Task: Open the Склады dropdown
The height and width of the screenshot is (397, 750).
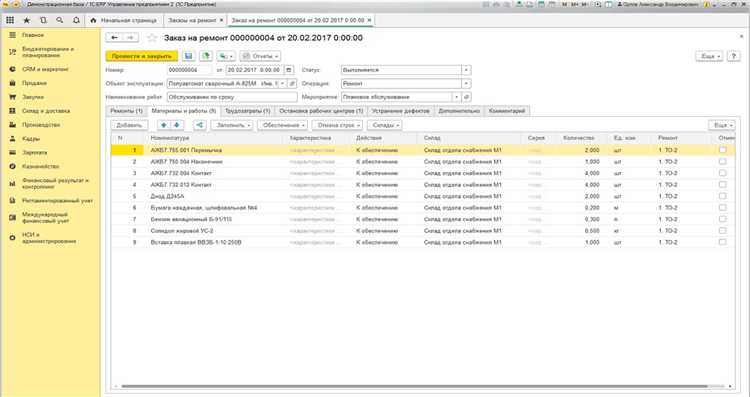Action: pos(385,125)
